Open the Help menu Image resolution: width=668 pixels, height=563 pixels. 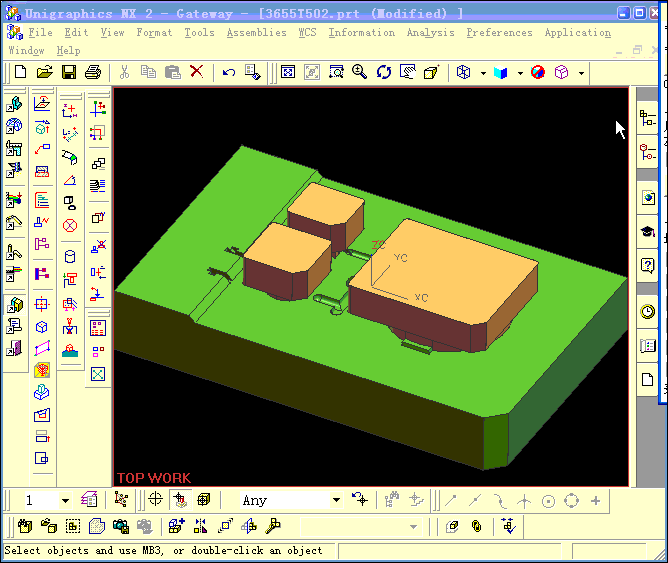(x=68, y=51)
